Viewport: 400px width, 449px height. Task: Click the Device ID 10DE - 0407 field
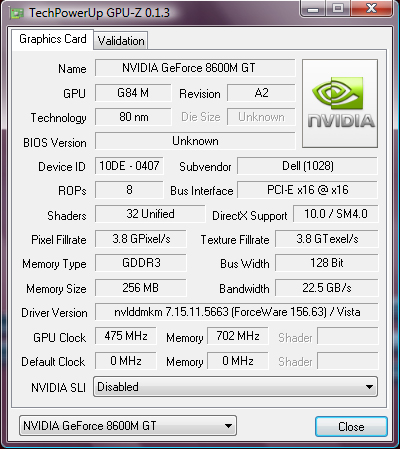click(129, 166)
